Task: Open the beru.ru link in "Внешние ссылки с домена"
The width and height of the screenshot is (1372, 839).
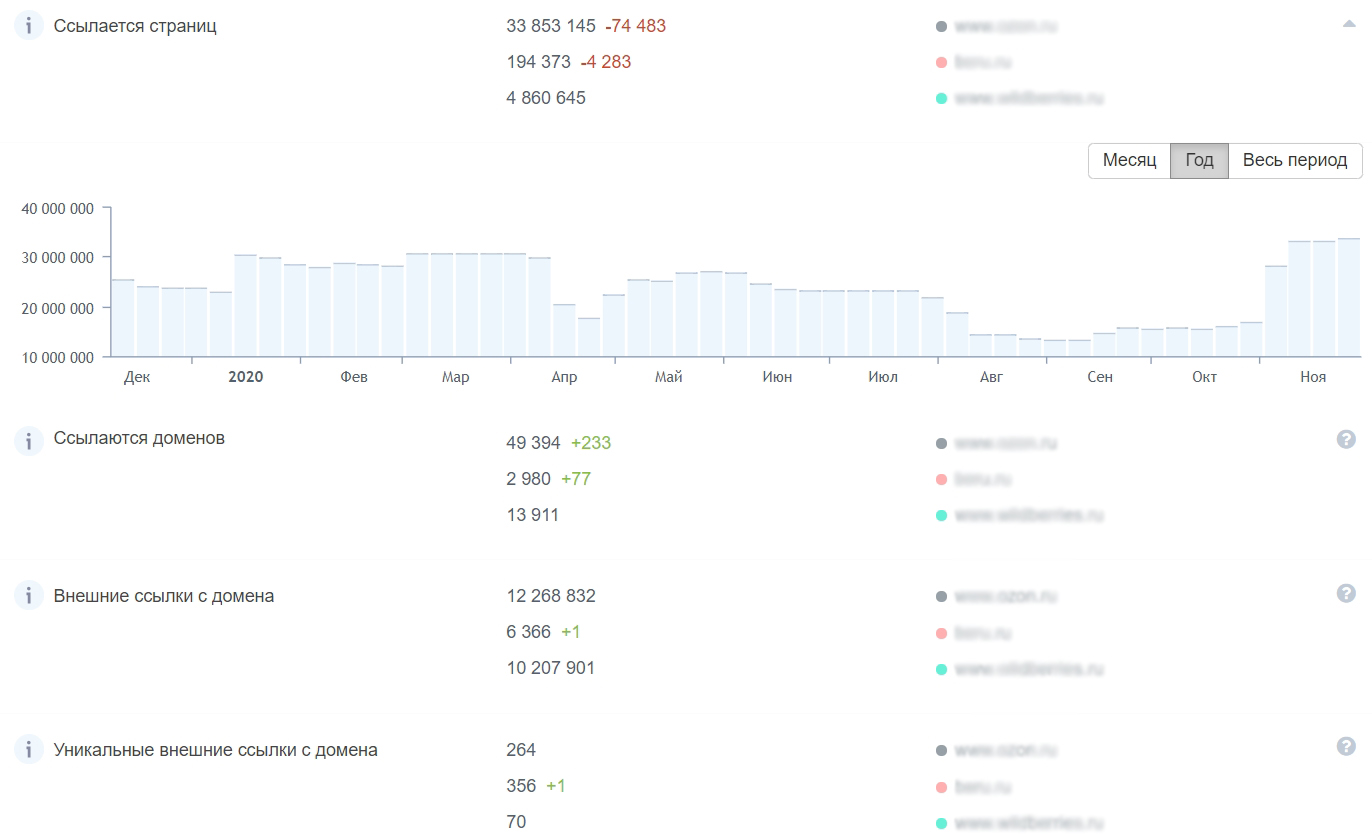Action: (983, 633)
